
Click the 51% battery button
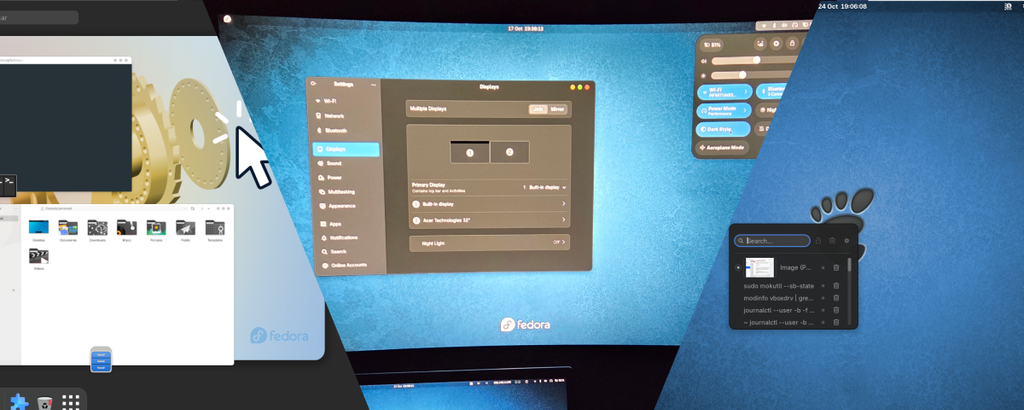[712, 45]
